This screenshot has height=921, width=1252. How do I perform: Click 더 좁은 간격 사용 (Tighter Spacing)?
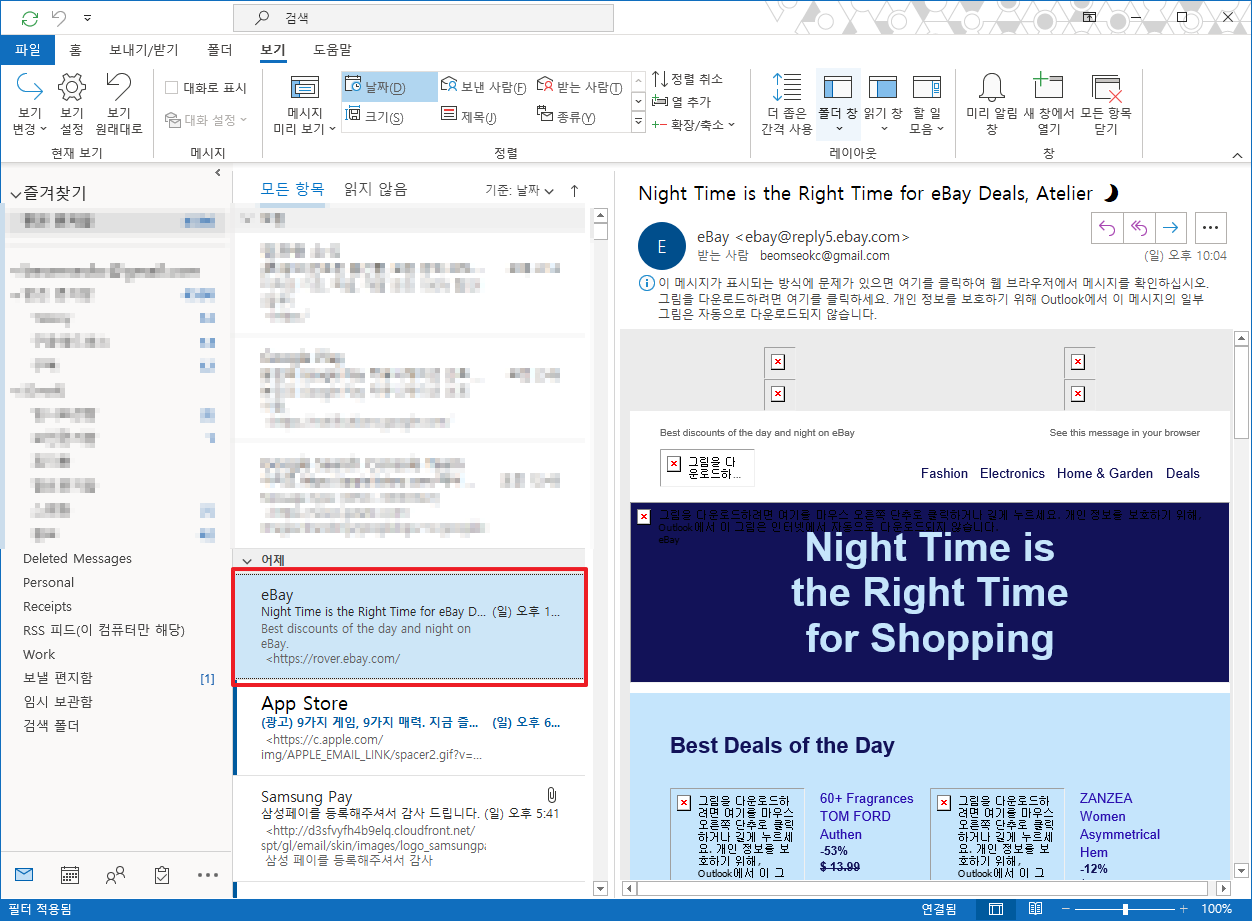pyautogui.click(x=787, y=105)
